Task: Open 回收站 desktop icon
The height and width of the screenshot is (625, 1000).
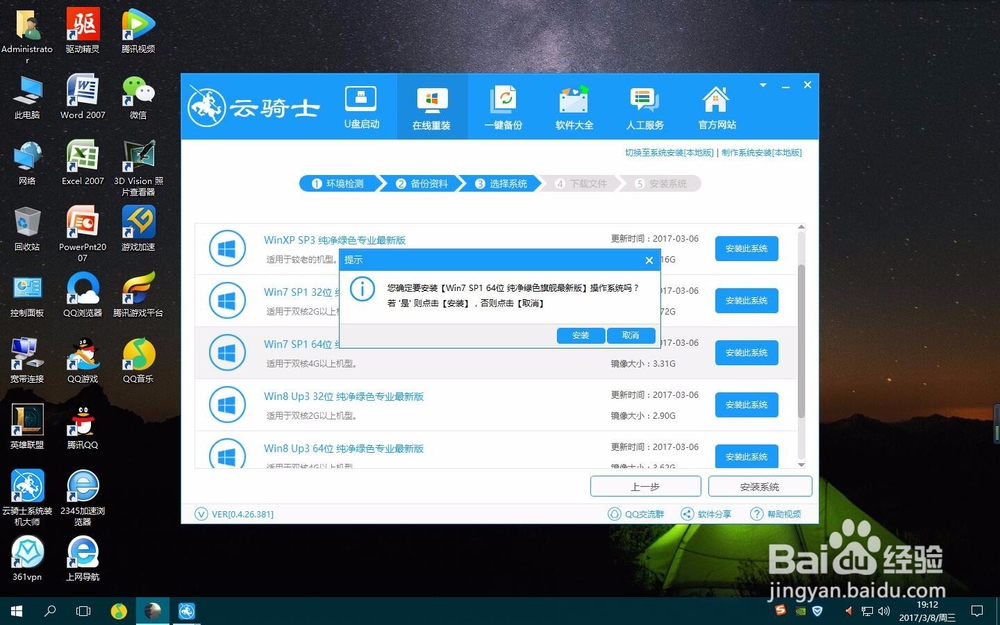Action: pos(27,229)
